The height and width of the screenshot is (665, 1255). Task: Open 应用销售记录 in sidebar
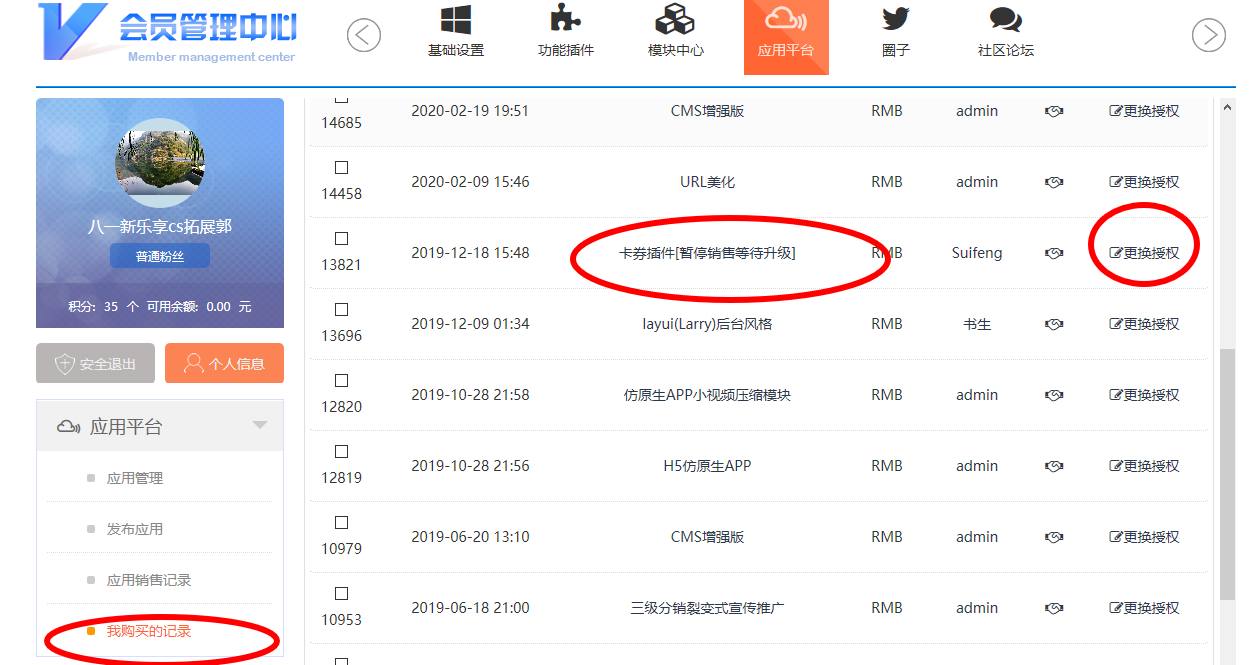[x=148, y=580]
